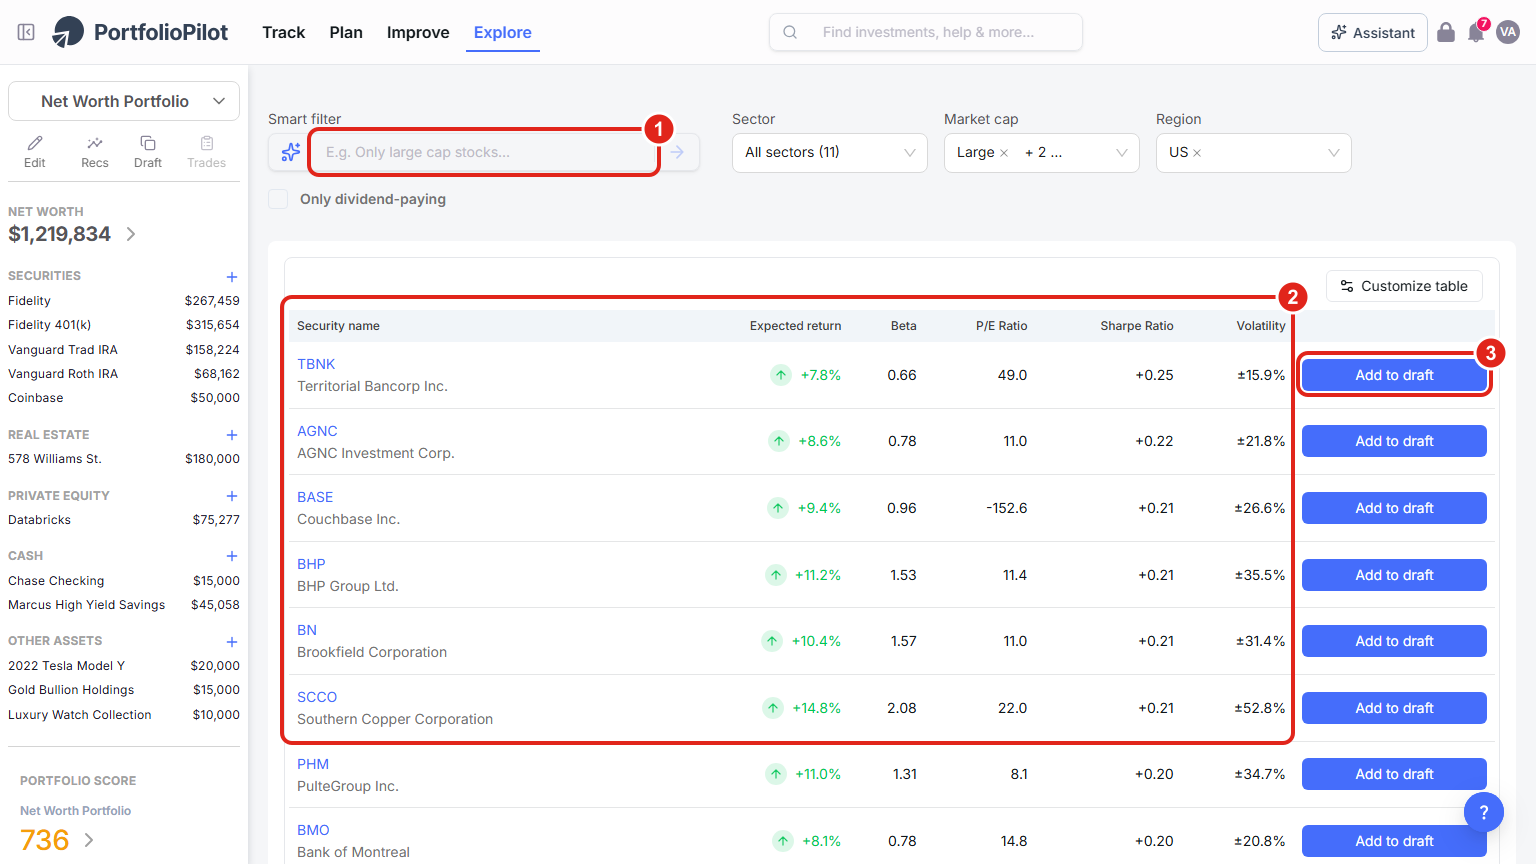The width and height of the screenshot is (1536, 864).
Task: Add a new Real Estate asset
Action: (232, 435)
